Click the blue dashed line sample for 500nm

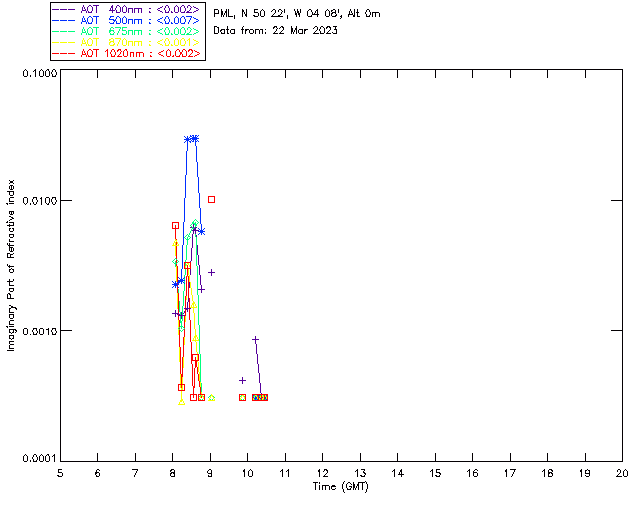click(x=64, y=20)
